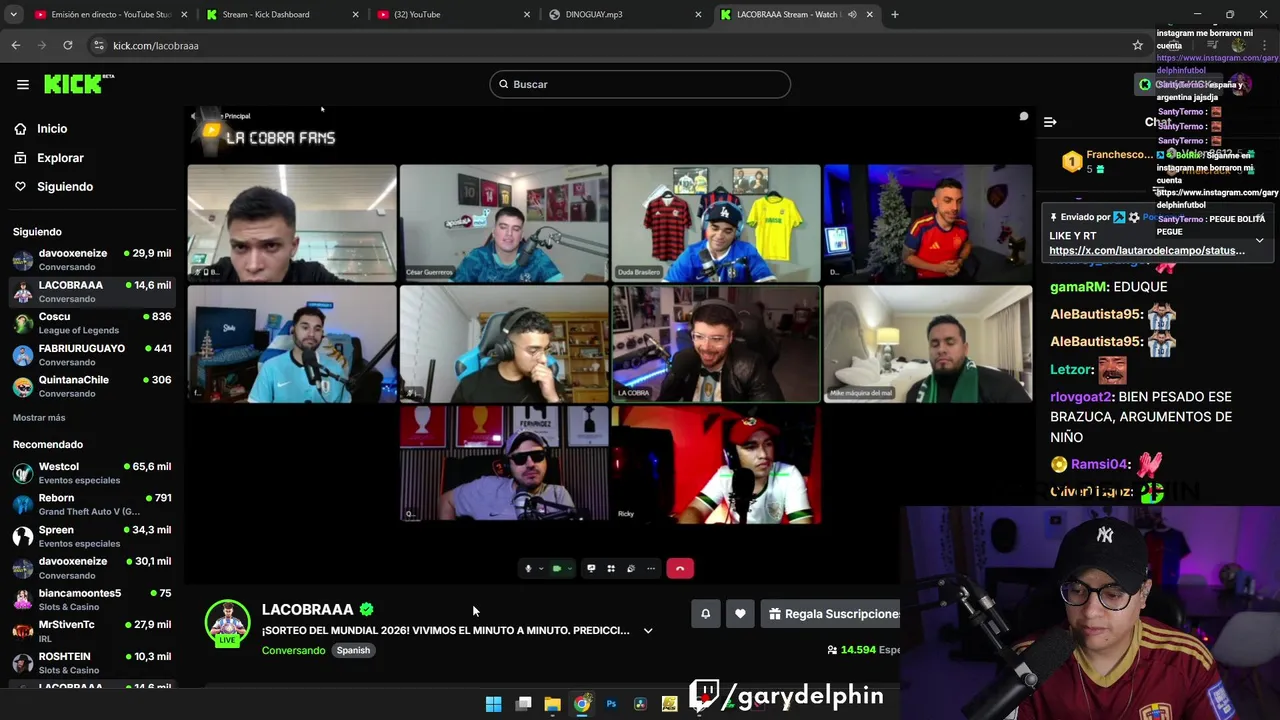The image size is (1280, 720).
Task: Open FABRIURUGUAYO channel in sidebar
Action: coord(92,355)
